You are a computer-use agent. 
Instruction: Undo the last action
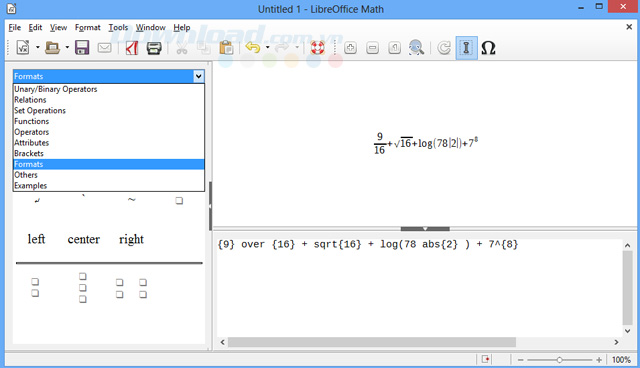pyautogui.click(x=253, y=48)
